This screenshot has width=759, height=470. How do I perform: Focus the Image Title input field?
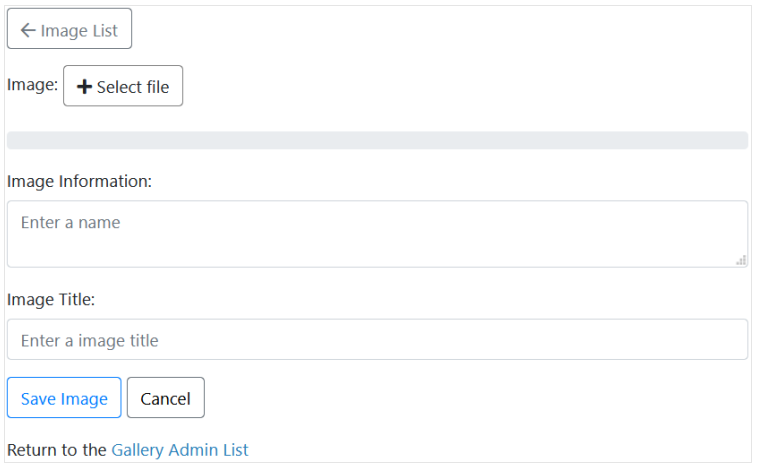[378, 339]
